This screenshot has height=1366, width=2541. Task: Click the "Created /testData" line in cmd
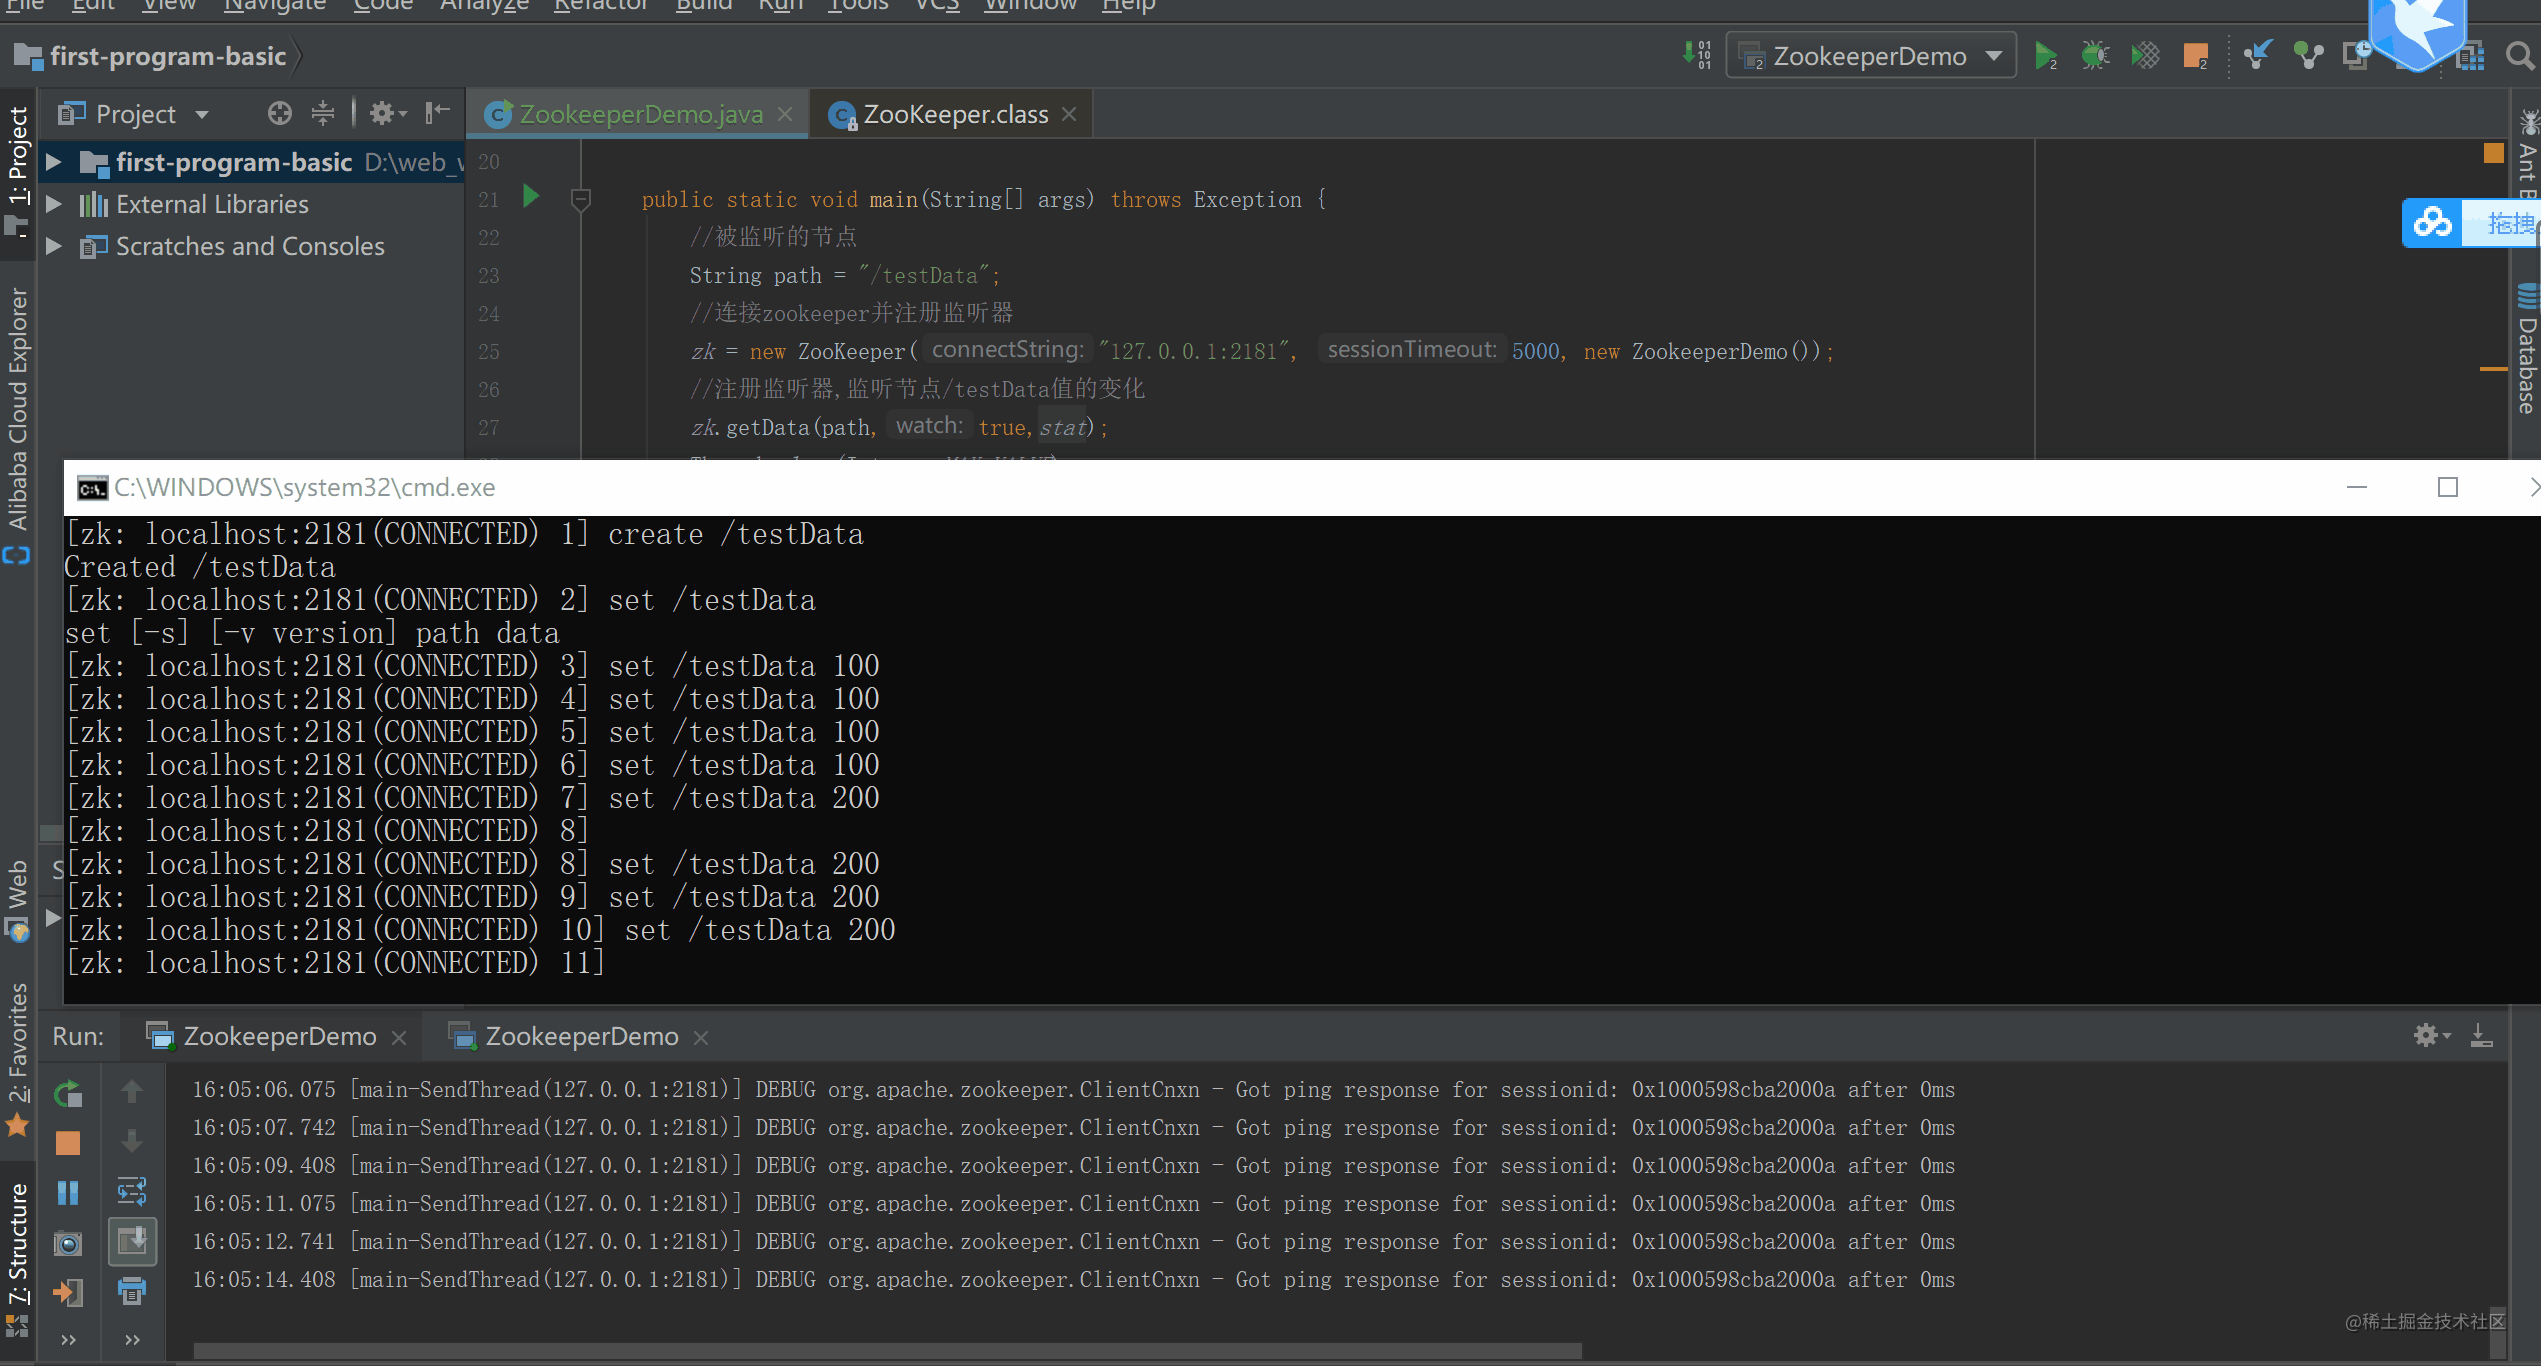click(200, 567)
